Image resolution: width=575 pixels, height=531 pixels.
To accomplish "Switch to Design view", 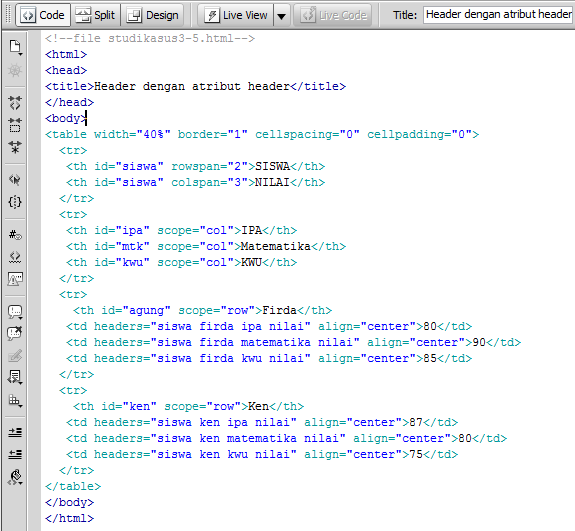I will (152, 15).
